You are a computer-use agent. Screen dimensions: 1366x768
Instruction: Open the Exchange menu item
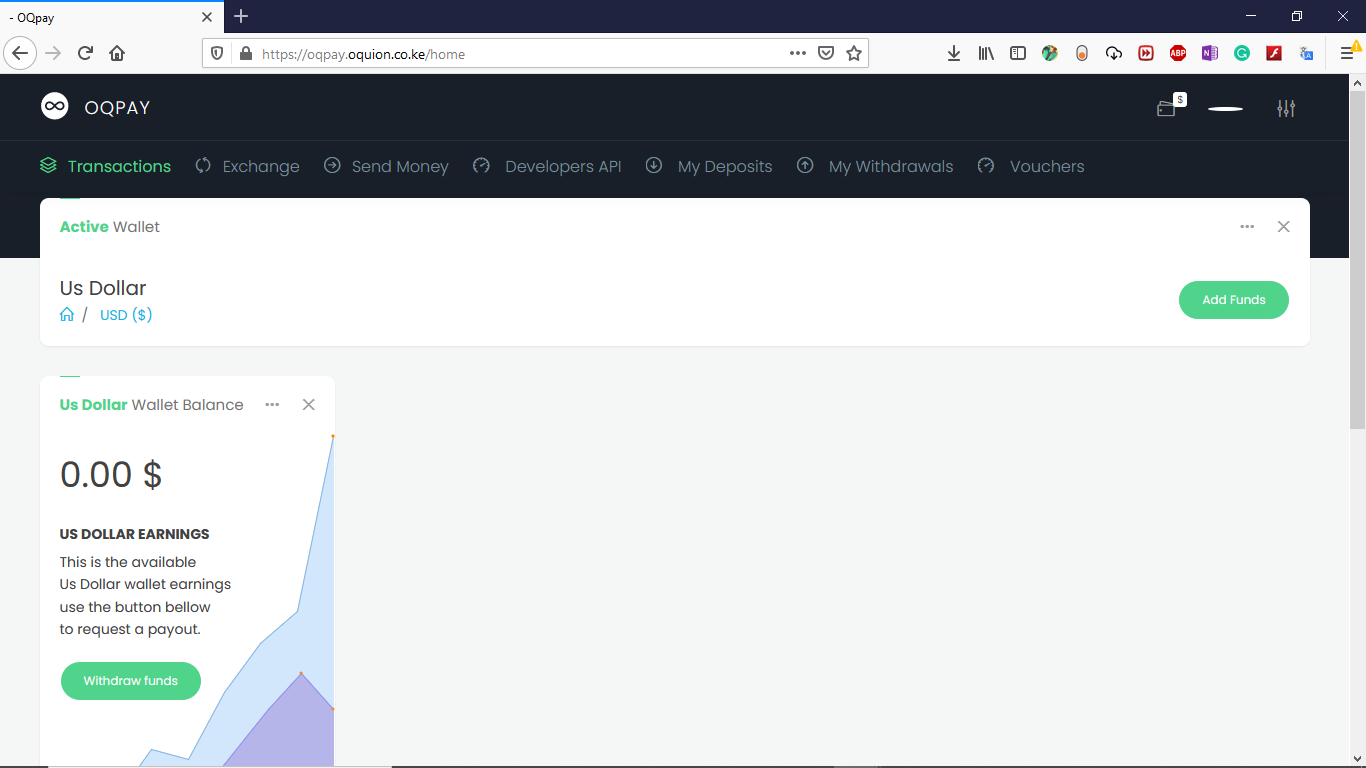coord(247,166)
